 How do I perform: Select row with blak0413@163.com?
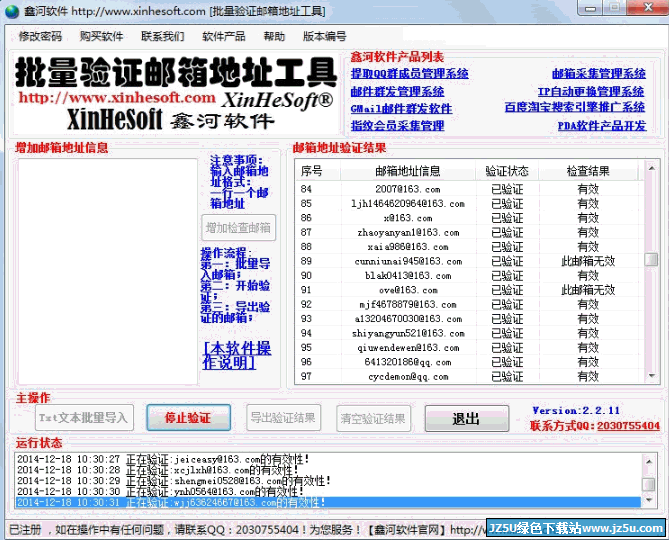tap(469, 276)
